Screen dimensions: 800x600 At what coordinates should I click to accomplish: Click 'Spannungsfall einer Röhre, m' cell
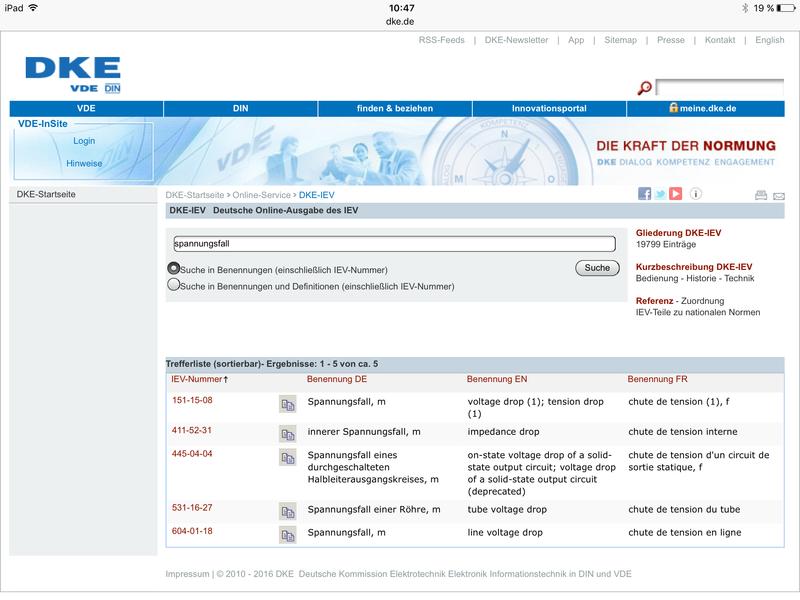pyautogui.click(x=374, y=510)
